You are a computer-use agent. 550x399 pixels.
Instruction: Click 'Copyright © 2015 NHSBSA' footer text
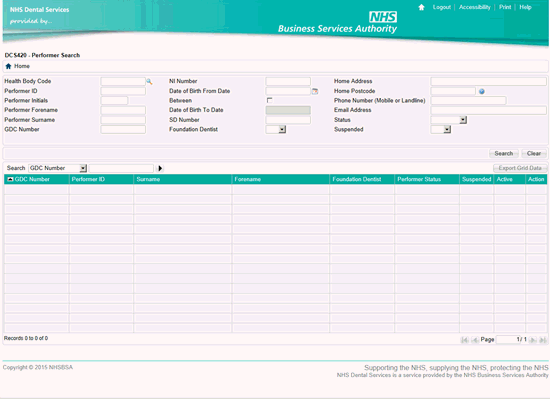click(38, 367)
